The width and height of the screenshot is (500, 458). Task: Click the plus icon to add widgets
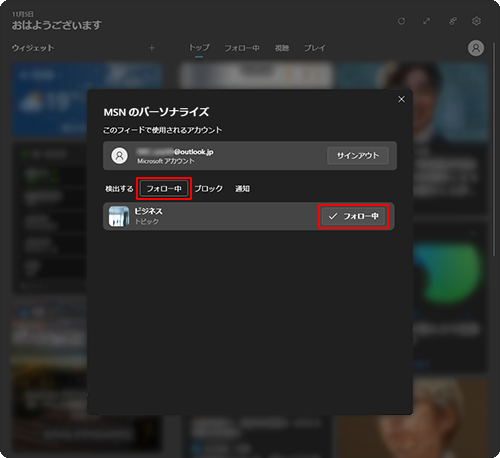152,48
